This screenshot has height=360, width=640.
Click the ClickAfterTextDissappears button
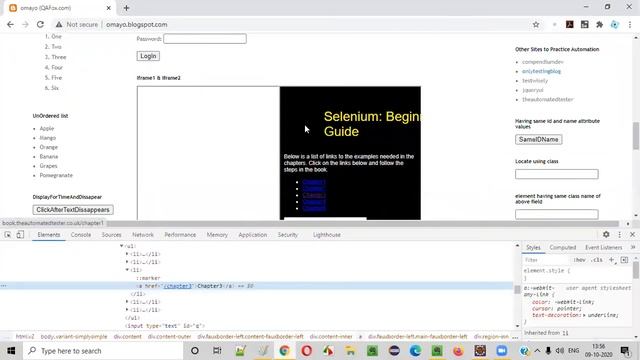(x=73, y=210)
